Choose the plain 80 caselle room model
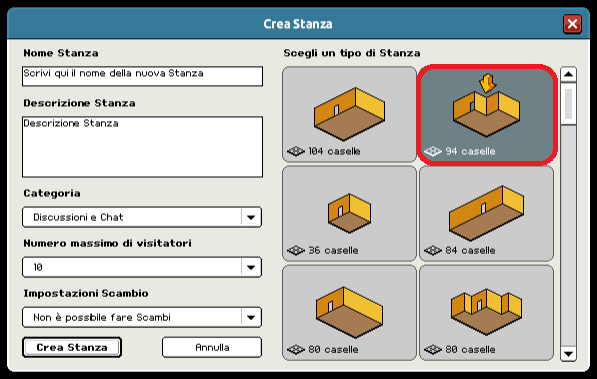 [349, 313]
